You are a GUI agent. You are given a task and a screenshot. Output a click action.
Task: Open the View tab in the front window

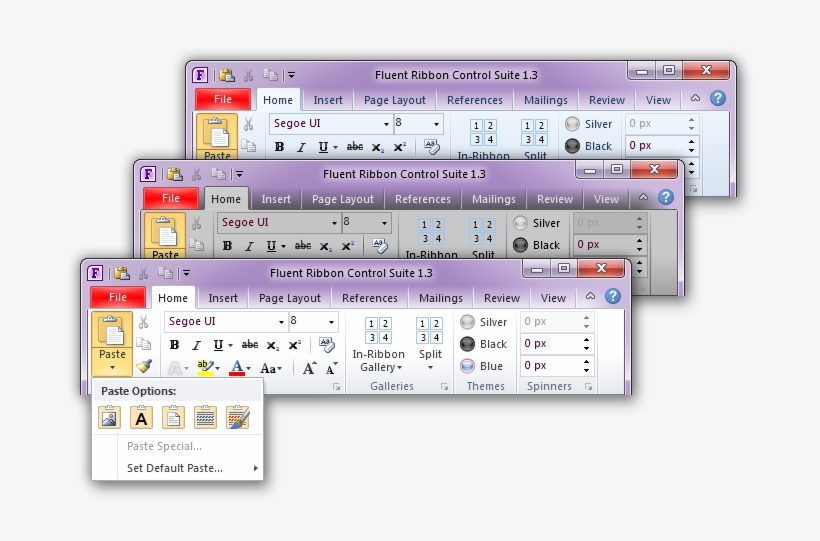[x=553, y=298]
